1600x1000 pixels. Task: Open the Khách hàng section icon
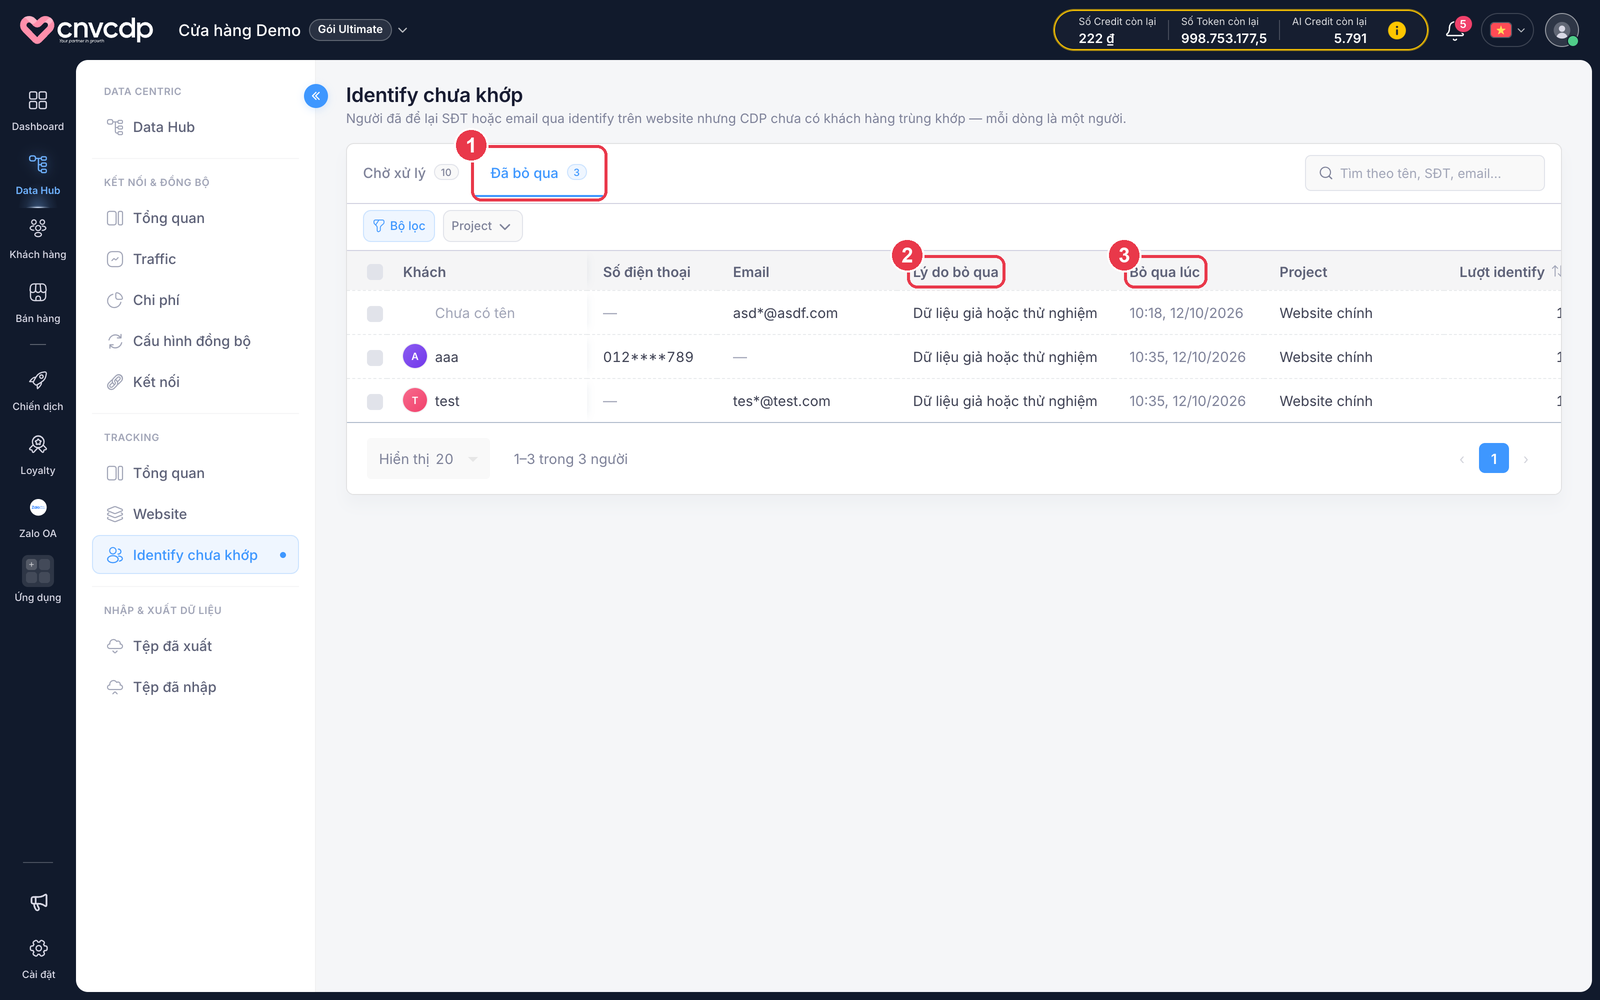pos(38,228)
